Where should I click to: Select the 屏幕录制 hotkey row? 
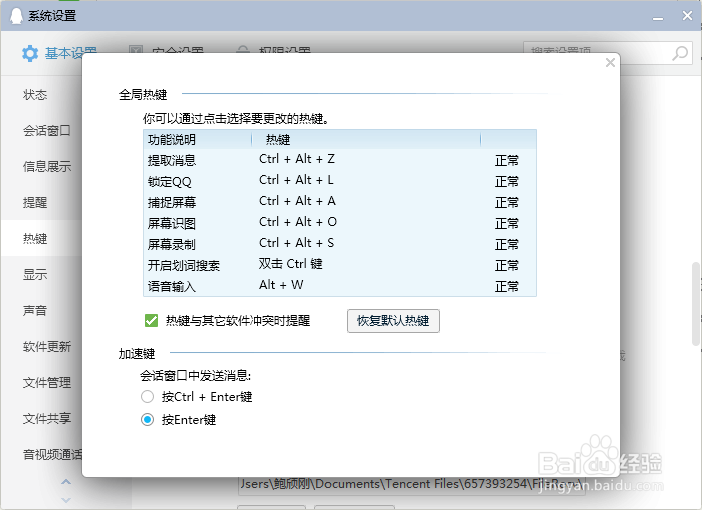click(x=340, y=244)
